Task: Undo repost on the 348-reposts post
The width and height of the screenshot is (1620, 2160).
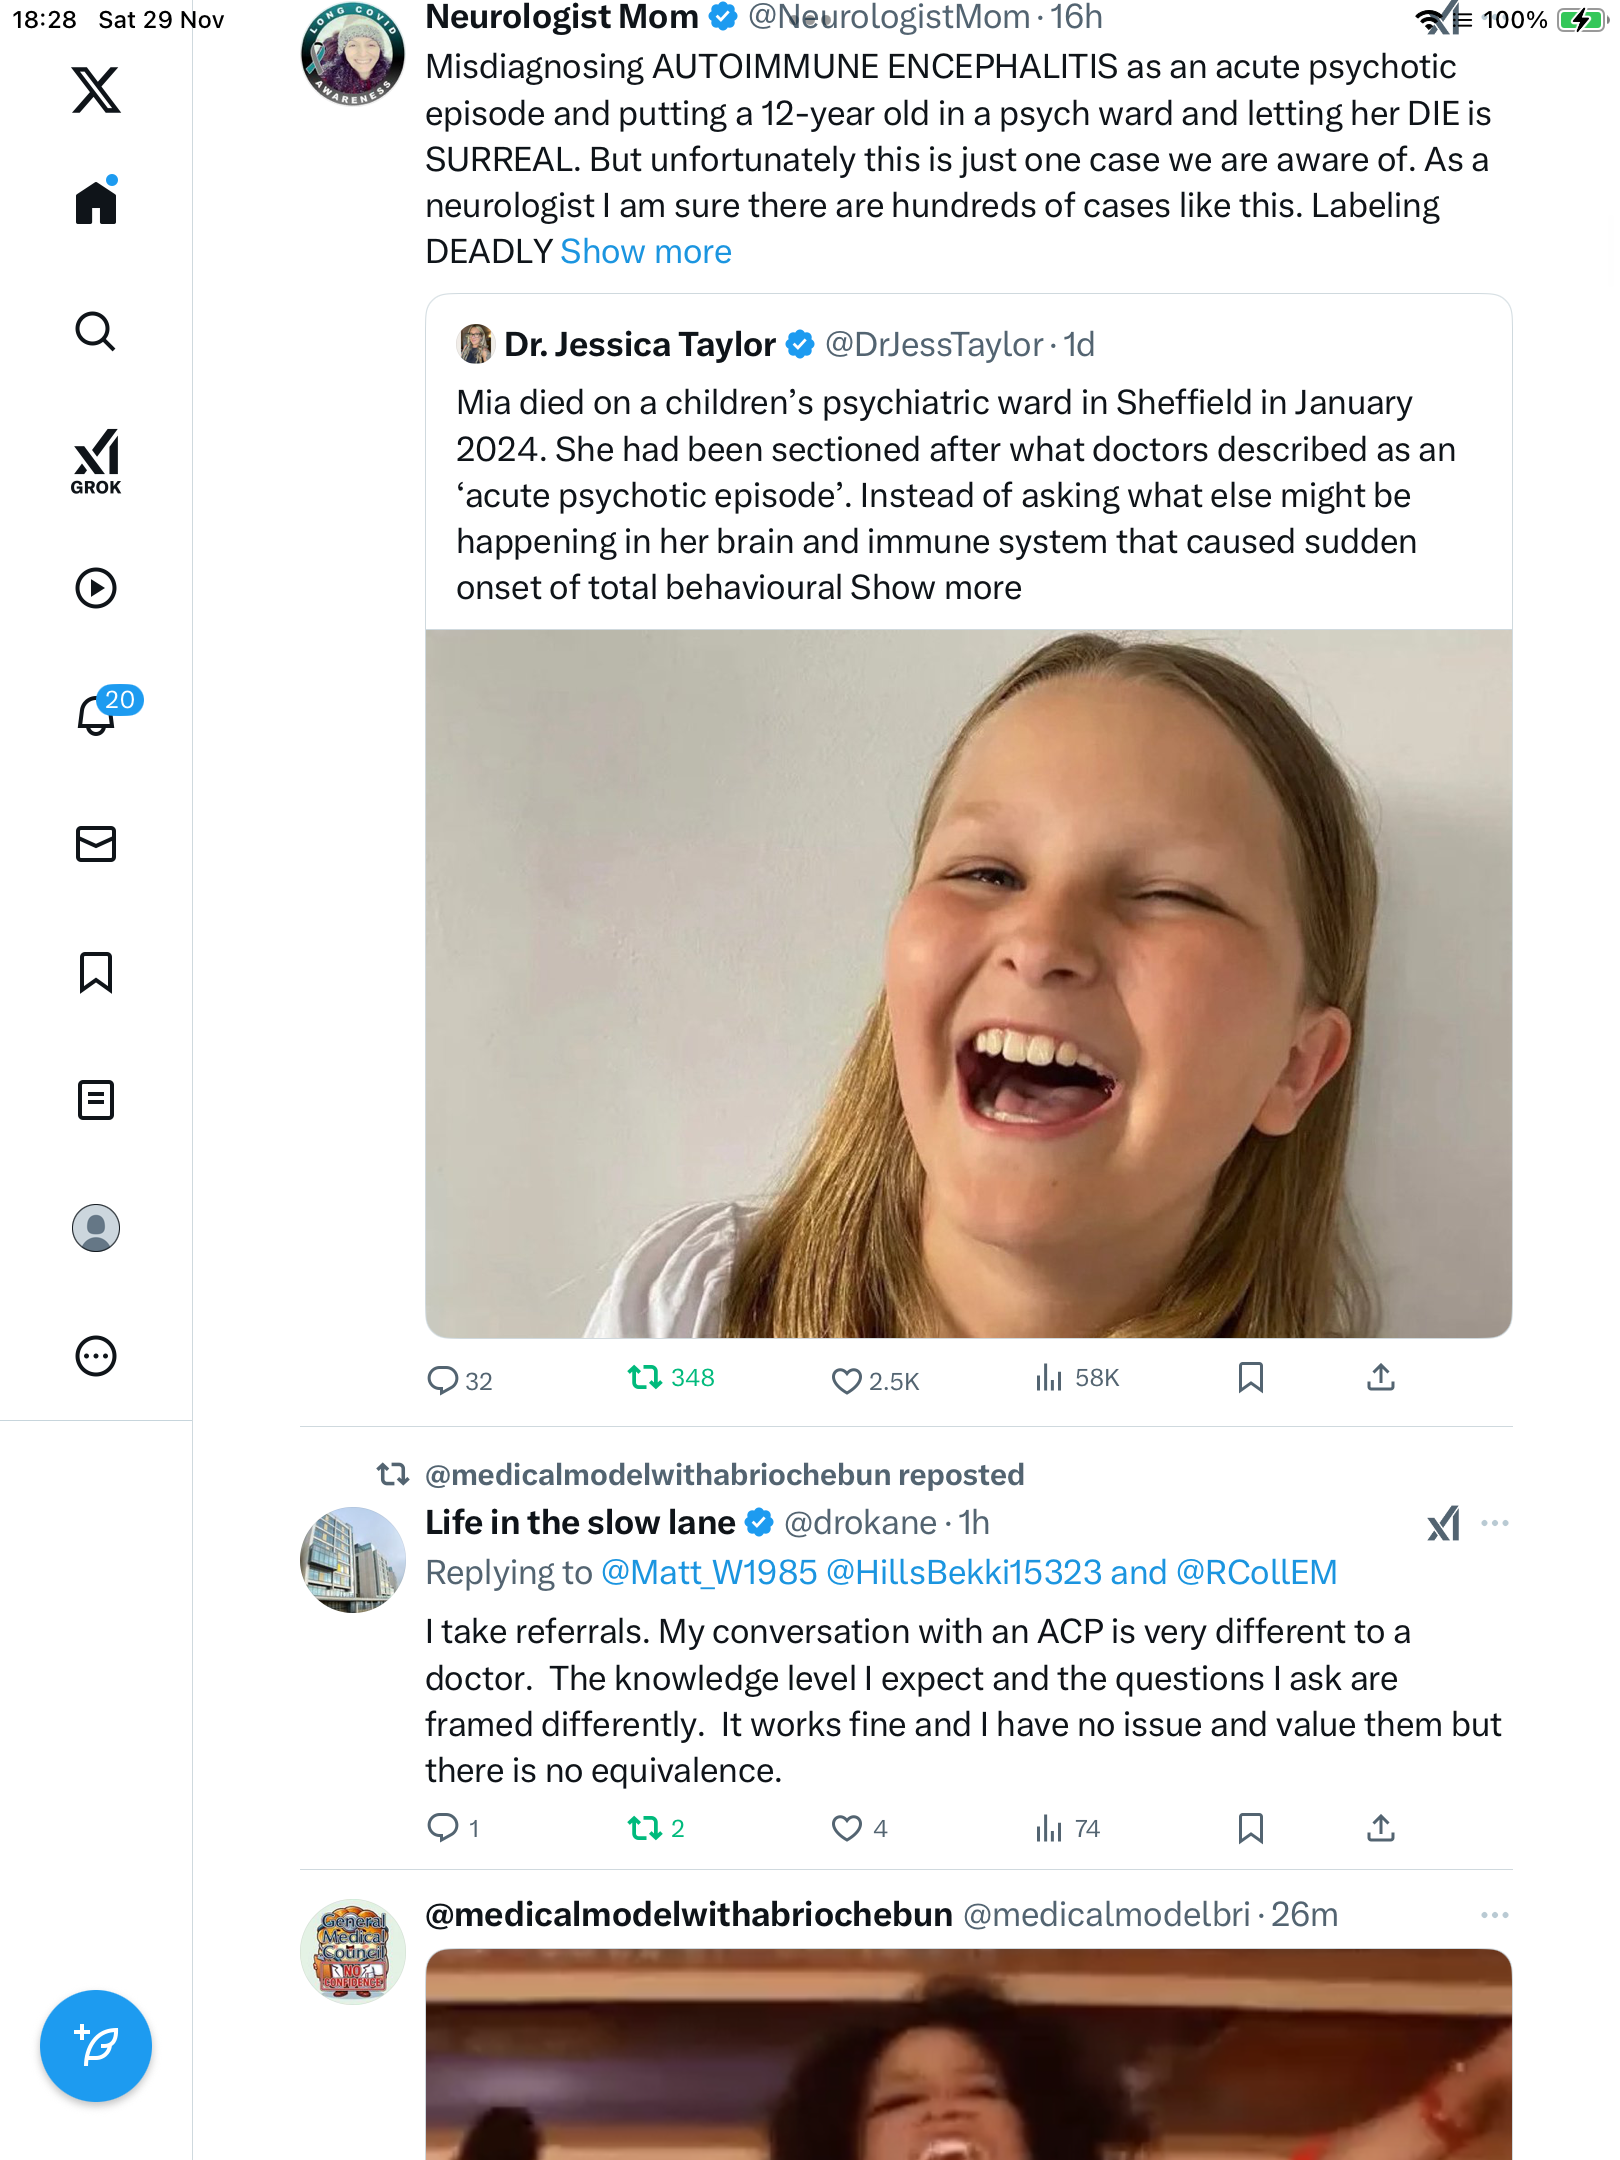Action: (645, 1378)
